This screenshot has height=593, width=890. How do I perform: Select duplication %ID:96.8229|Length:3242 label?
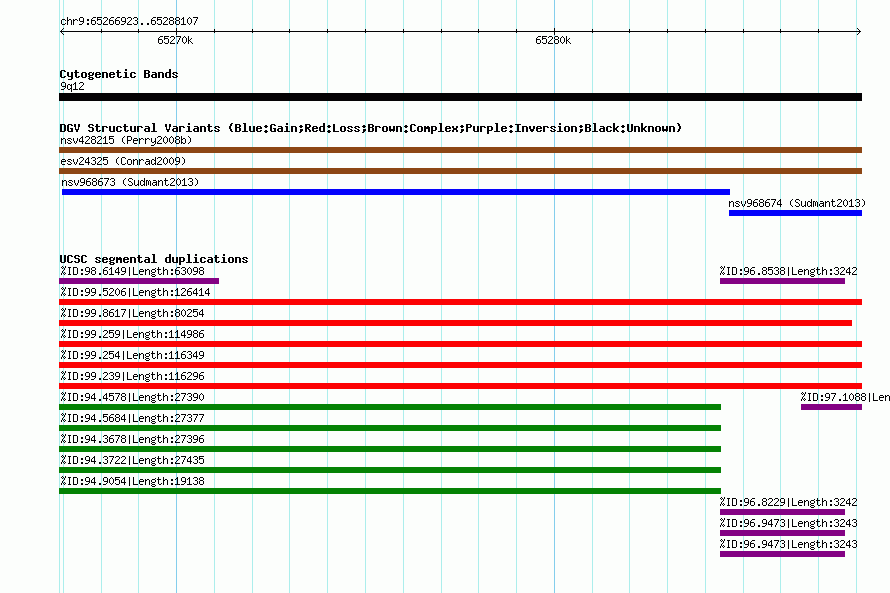[788, 502]
